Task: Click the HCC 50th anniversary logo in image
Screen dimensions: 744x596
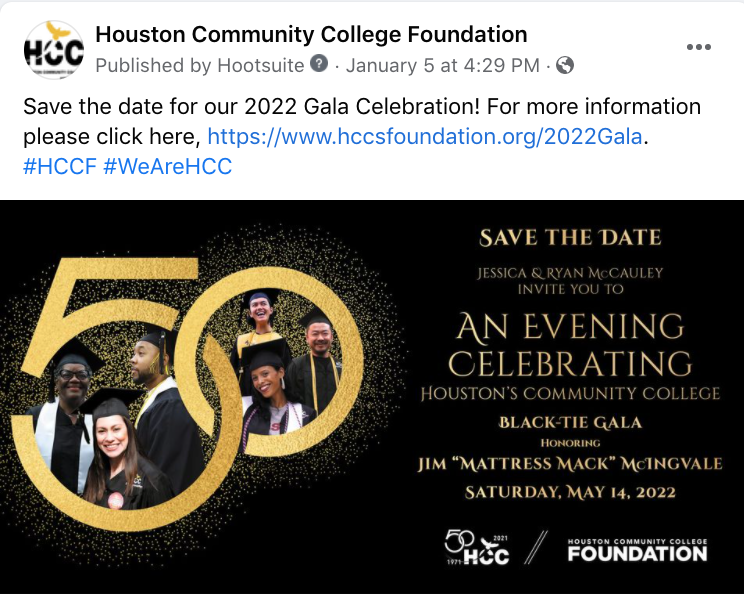Action: (x=477, y=548)
